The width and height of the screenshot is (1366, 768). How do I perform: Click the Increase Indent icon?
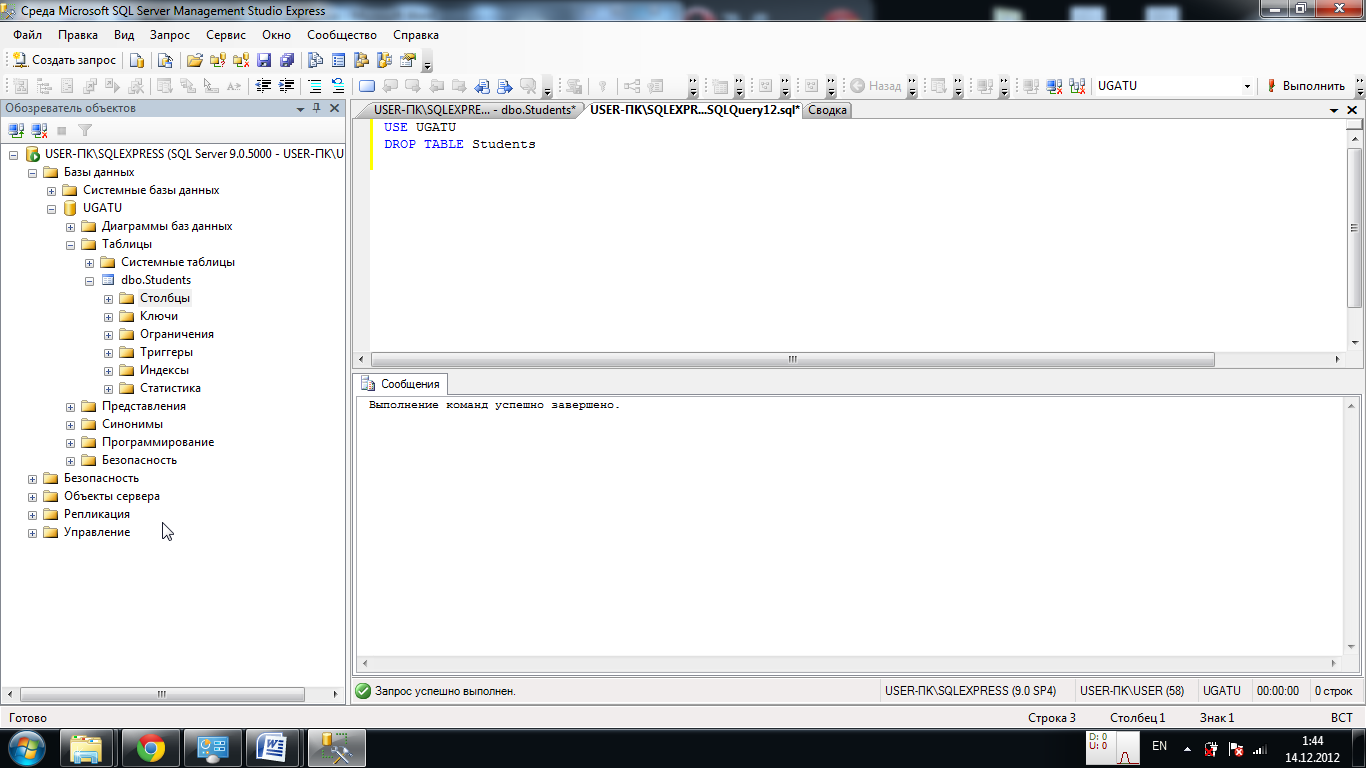click(x=286, y=86)
